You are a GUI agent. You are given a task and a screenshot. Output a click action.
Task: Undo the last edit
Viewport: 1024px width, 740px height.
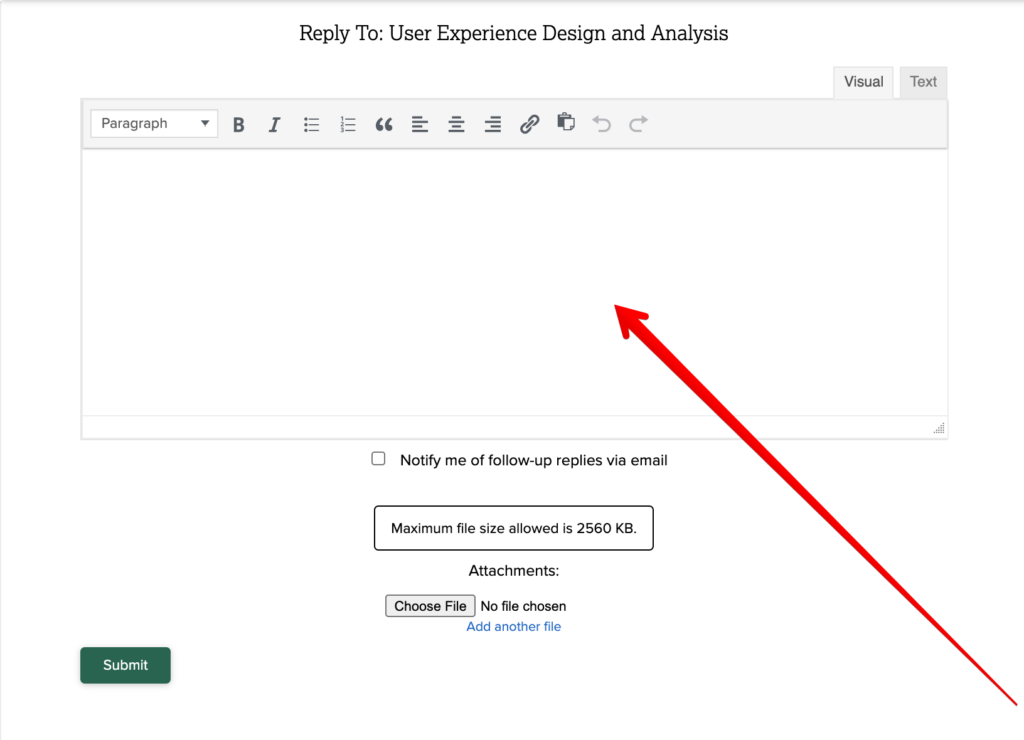coord(601,123)
